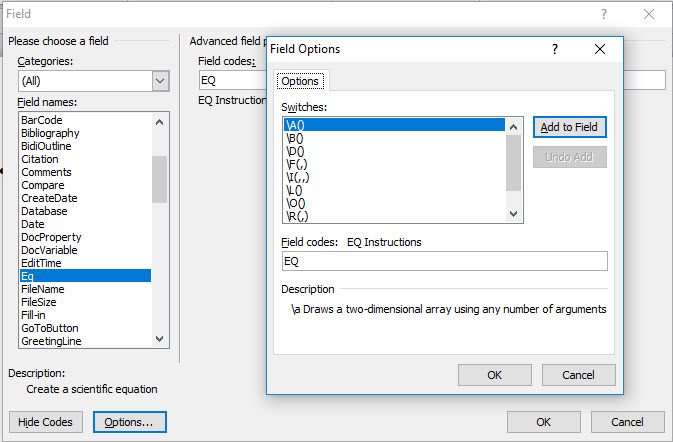673x442 pixels.
Task: Select the \D() switch
Action: 394,151
